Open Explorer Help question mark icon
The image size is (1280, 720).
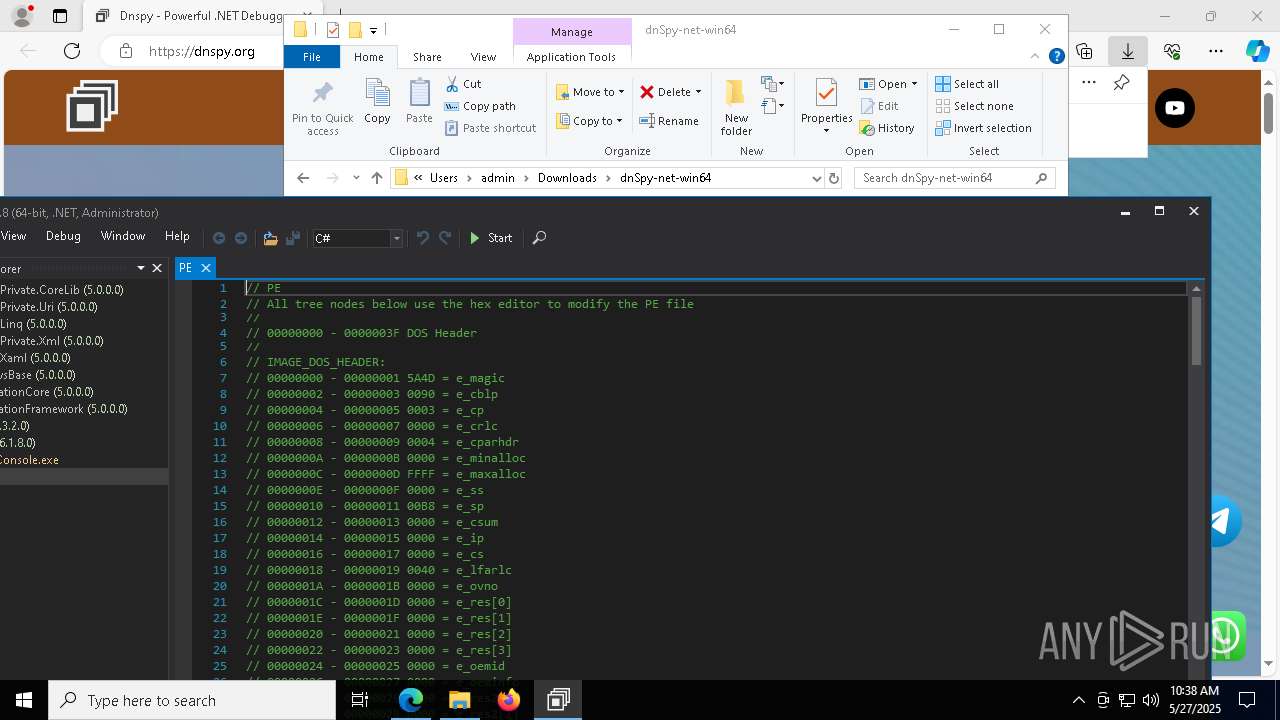click(1056, 57)
